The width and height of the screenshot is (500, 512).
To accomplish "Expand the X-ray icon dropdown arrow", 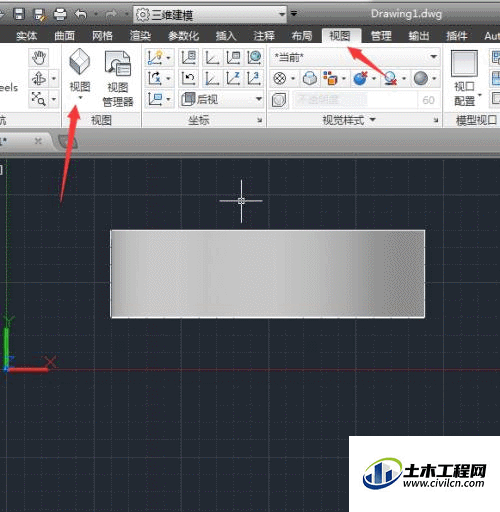I will point(293,79).
